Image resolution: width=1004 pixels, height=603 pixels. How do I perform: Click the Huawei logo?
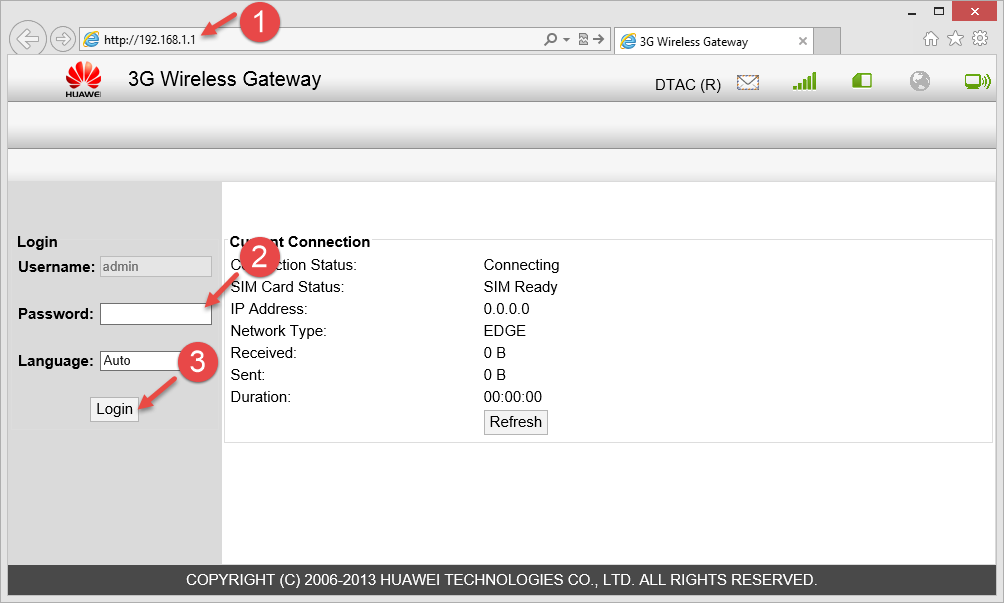click(x=83, y=79)
